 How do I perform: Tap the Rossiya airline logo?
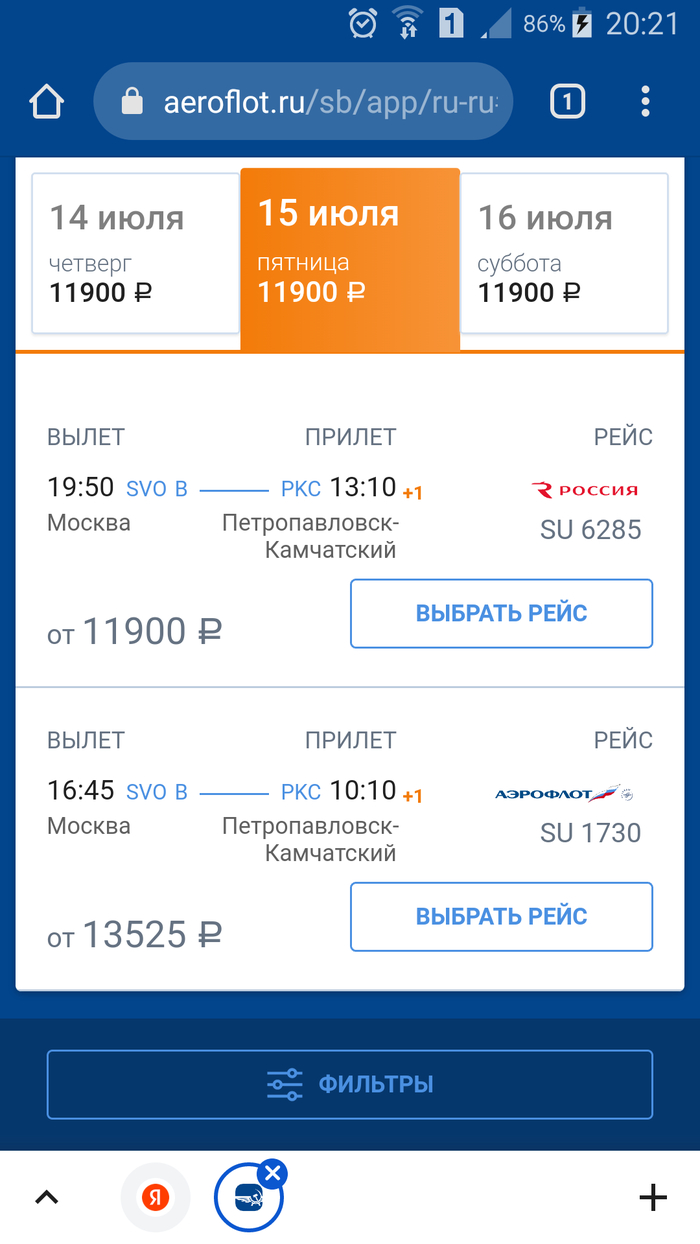click(x=585, y=490)
